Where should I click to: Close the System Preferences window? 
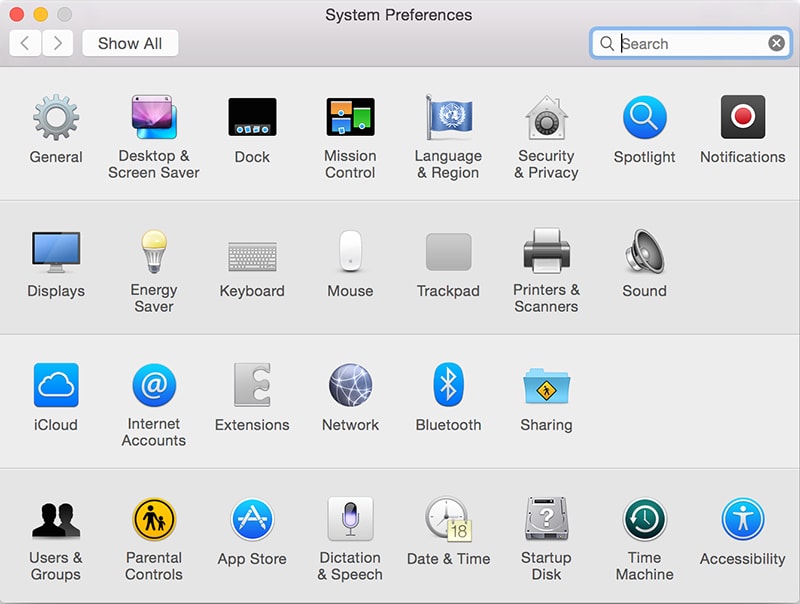coord(17,14)
